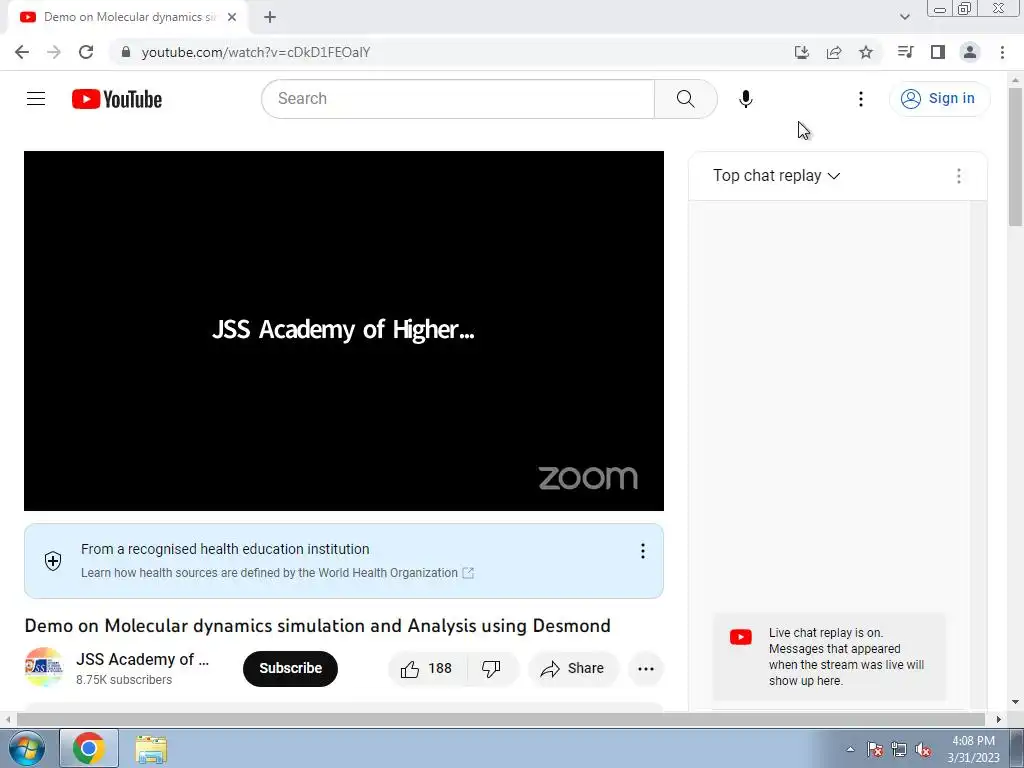The image size is (1024, 768).
Task: Open the JSS Academy of ... channel name
Action: 142,660
